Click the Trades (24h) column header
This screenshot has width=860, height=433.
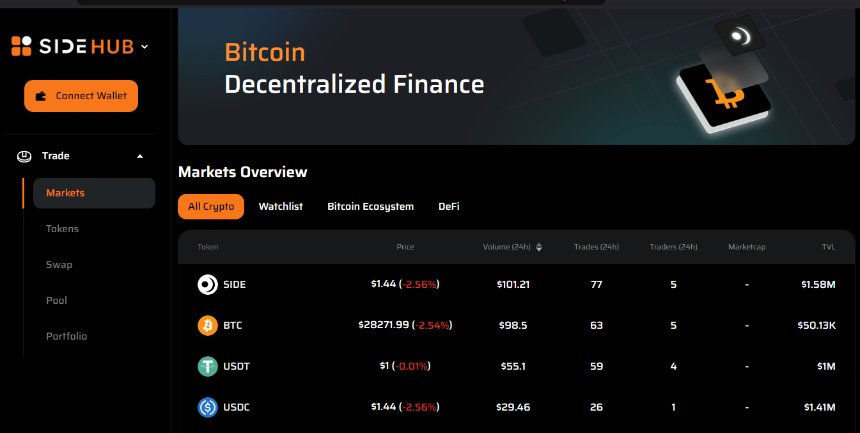[x=596, y=247]
